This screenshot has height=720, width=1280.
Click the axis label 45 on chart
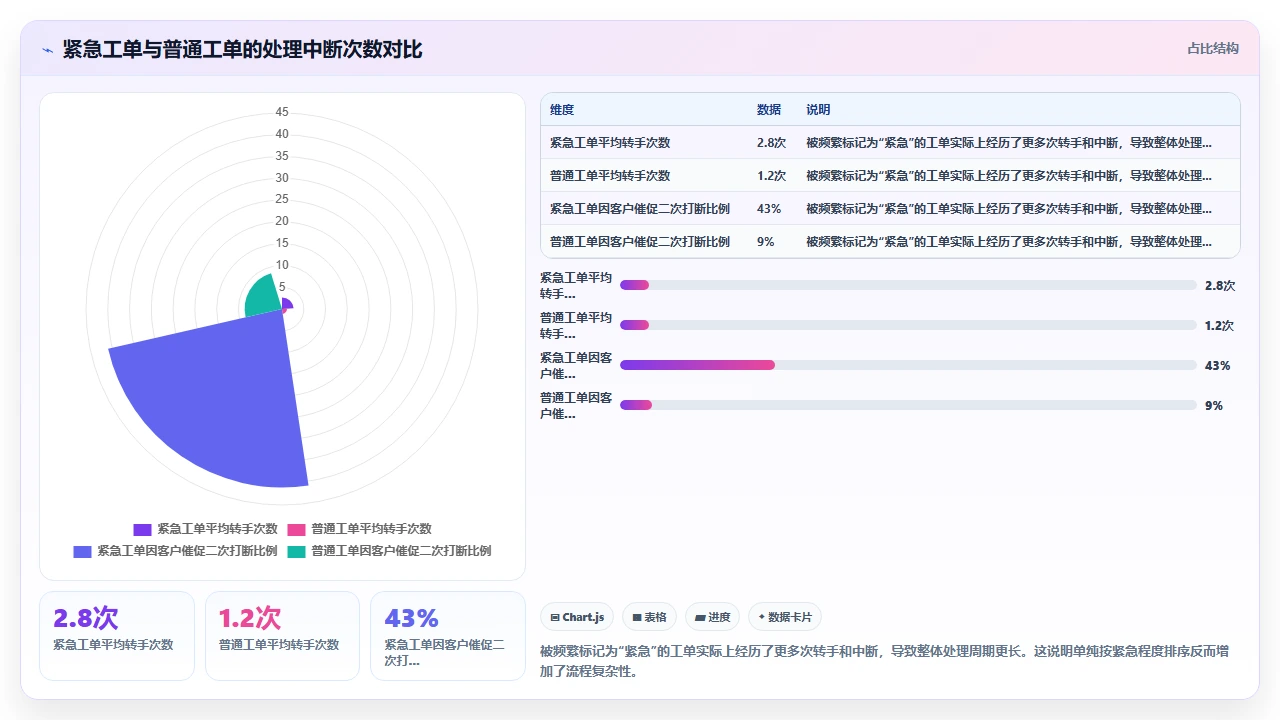click(x=282, y=112)
